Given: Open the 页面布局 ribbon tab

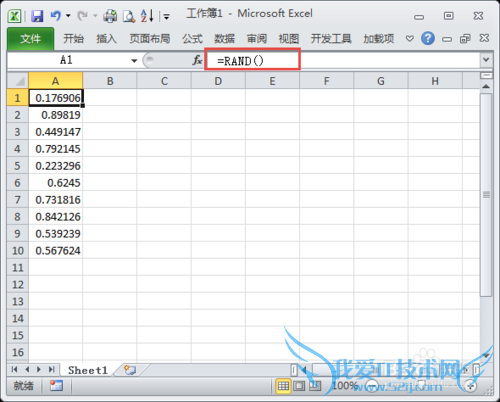Looking at the screenshot, I should [x=150, y=39].
